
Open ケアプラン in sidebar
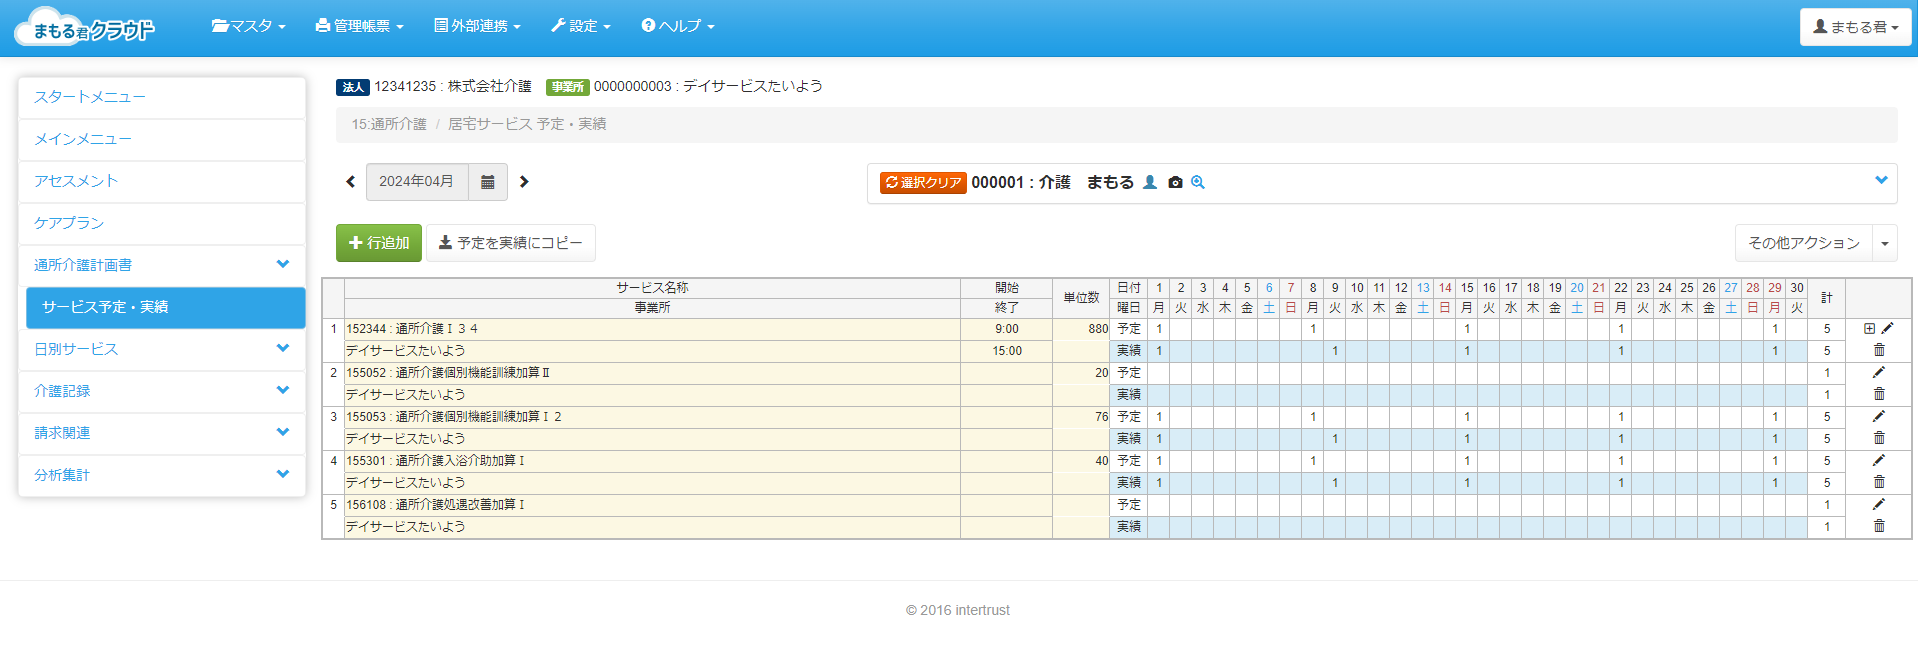click(x=162, y=223)
